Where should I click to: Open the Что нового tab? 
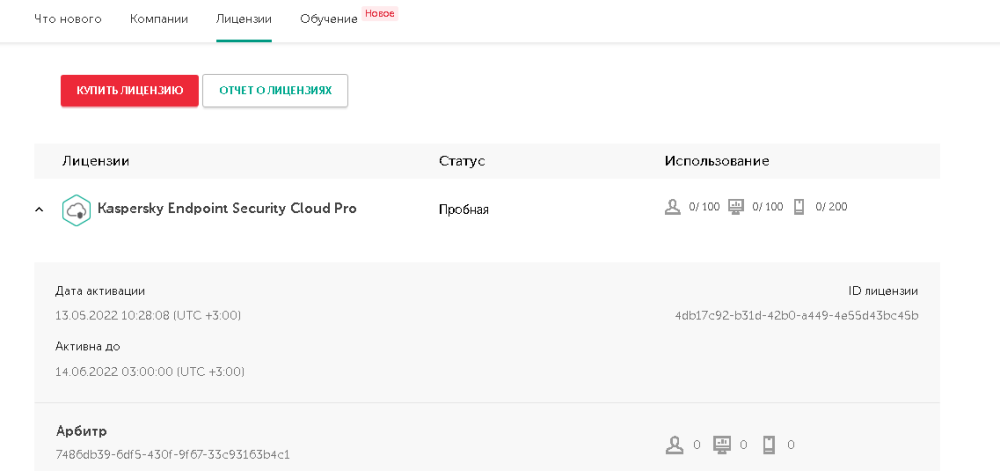coord(68,19)
